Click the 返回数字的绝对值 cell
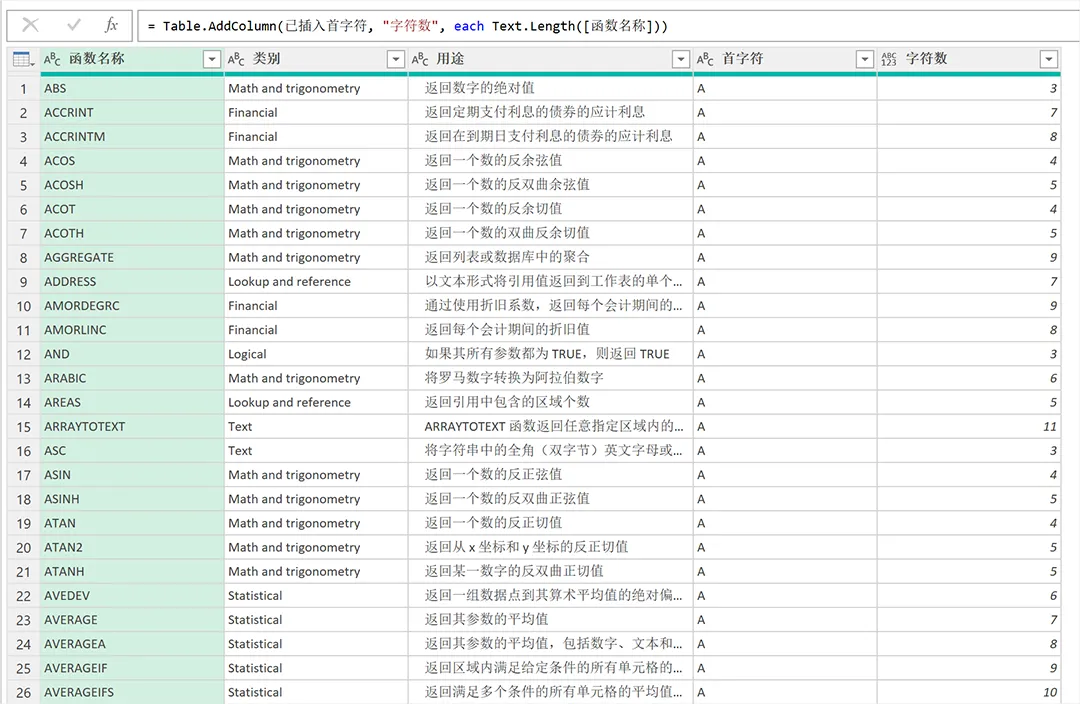This screenshot has height=704, width=1080. (x=550, y=88)
